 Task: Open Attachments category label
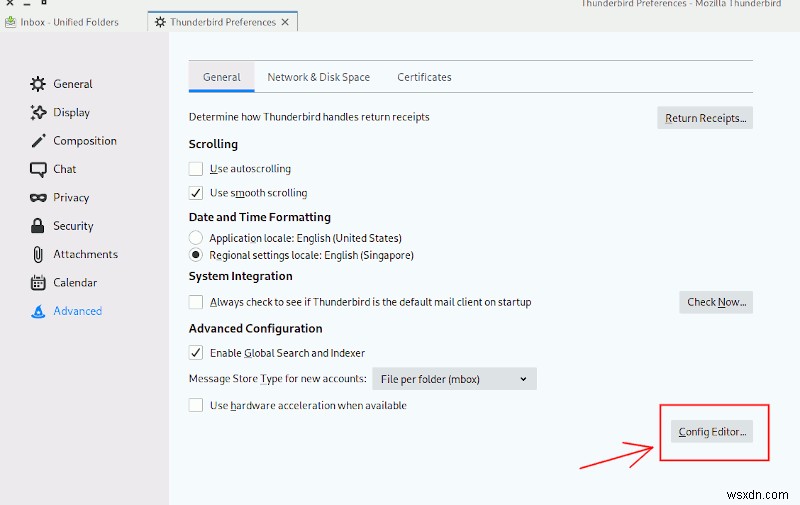point(85,254)
